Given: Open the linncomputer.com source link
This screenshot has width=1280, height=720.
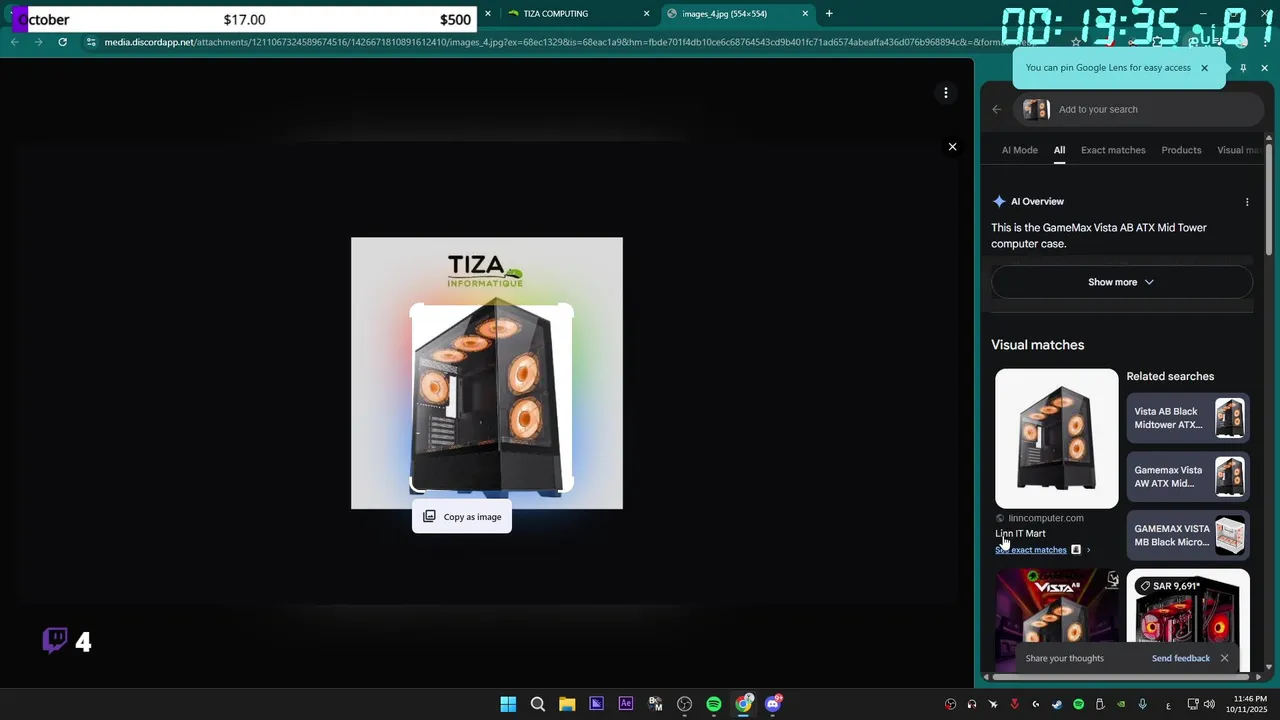Looking at the screenshot, I should pos(1045,518).
